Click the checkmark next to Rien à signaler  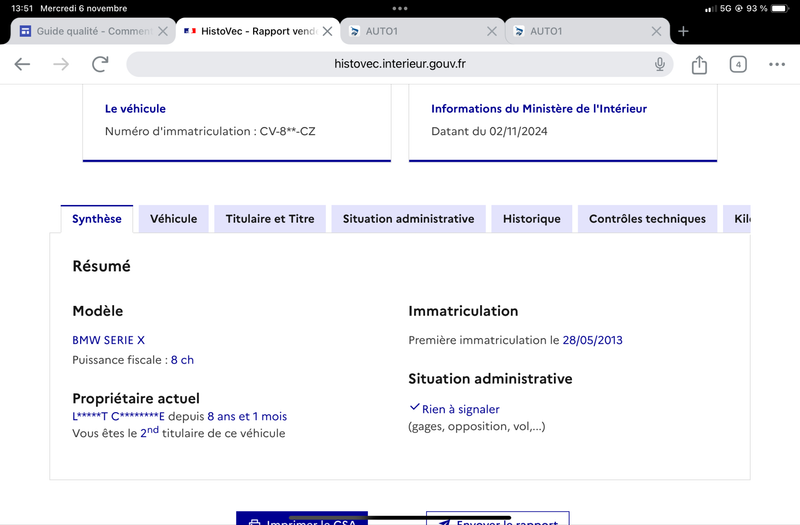pos(414,407)
